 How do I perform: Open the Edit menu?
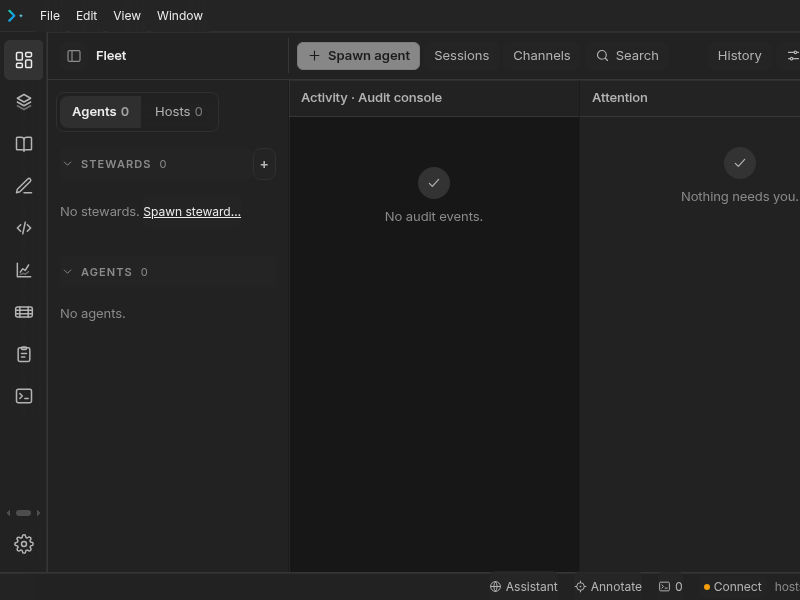(86, 16)
